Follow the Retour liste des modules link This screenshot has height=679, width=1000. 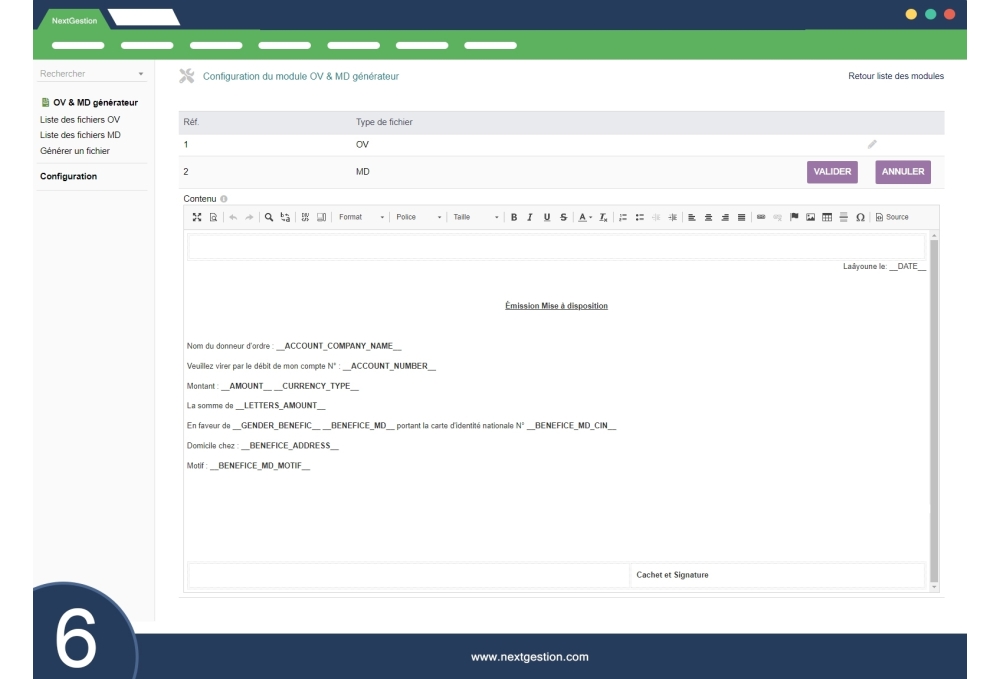pyautogui.click(x=895, y=76)
